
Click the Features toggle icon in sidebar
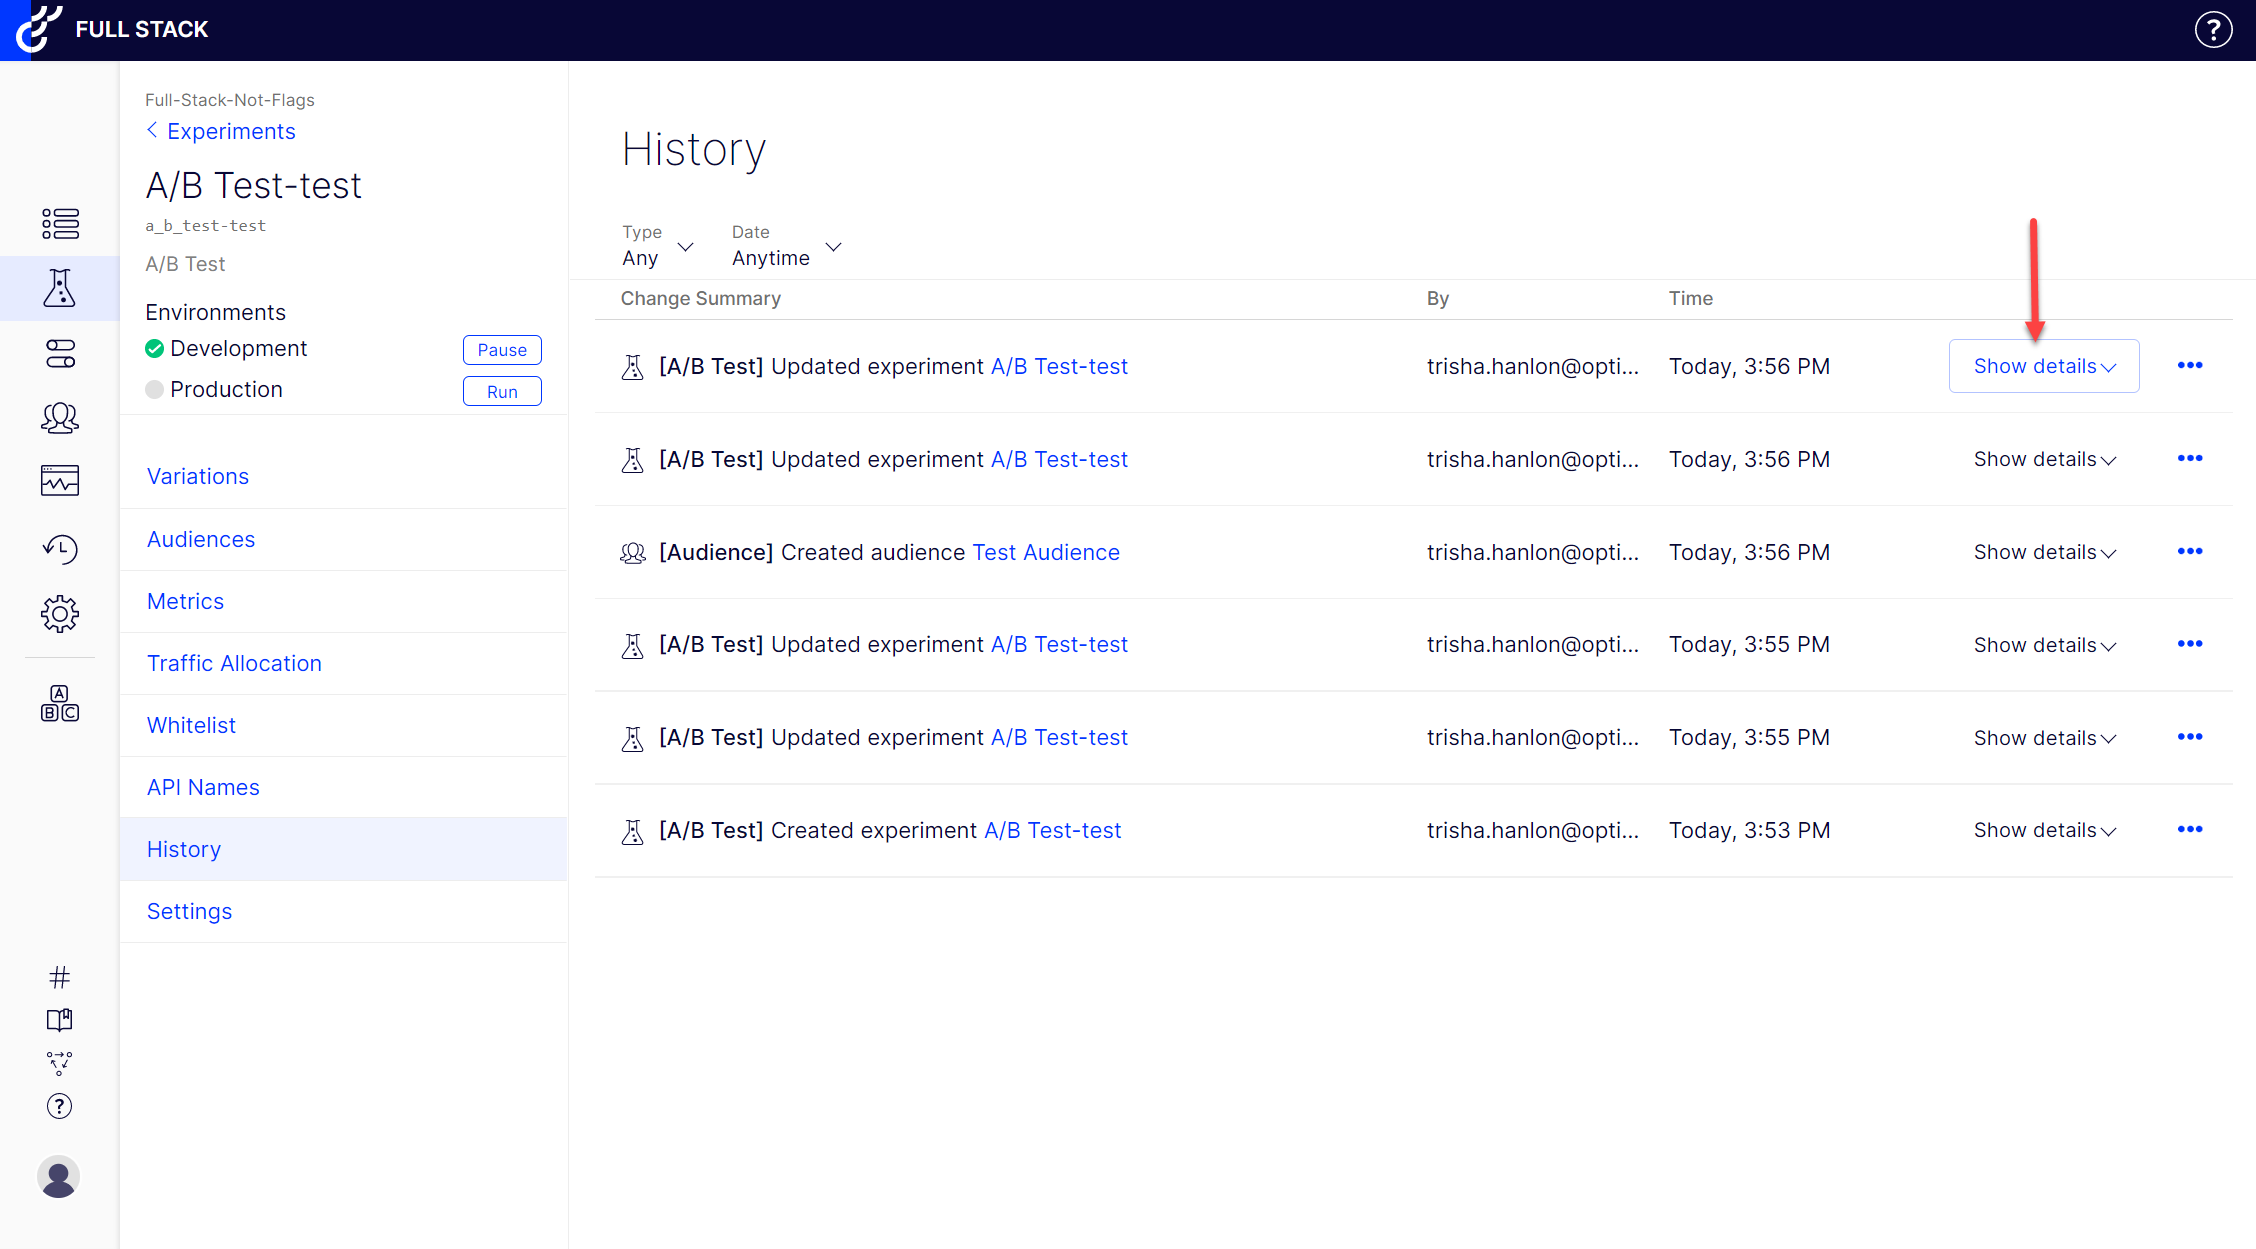(59, 353)
